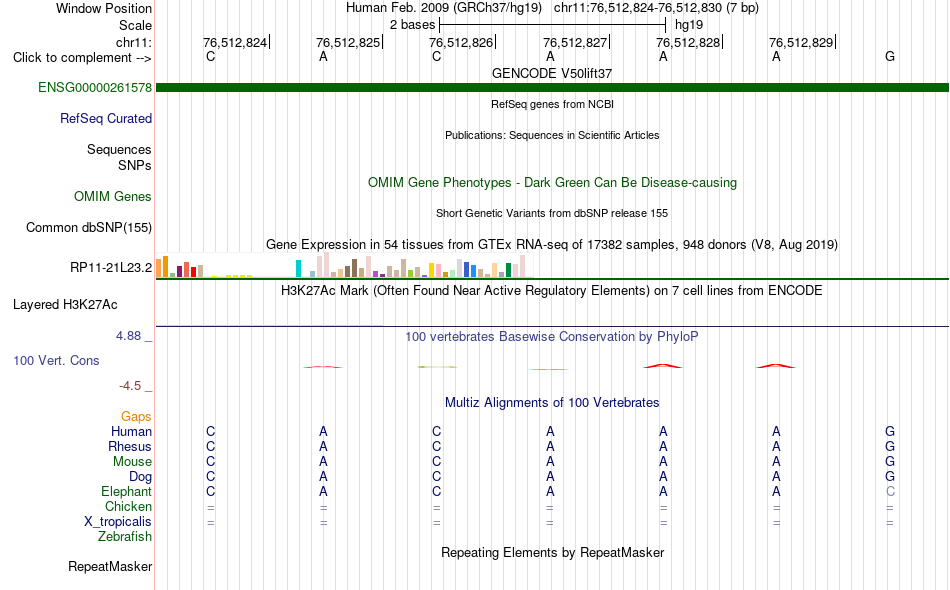Click the 'Click to complement -->' label

[x=82, y=58]
